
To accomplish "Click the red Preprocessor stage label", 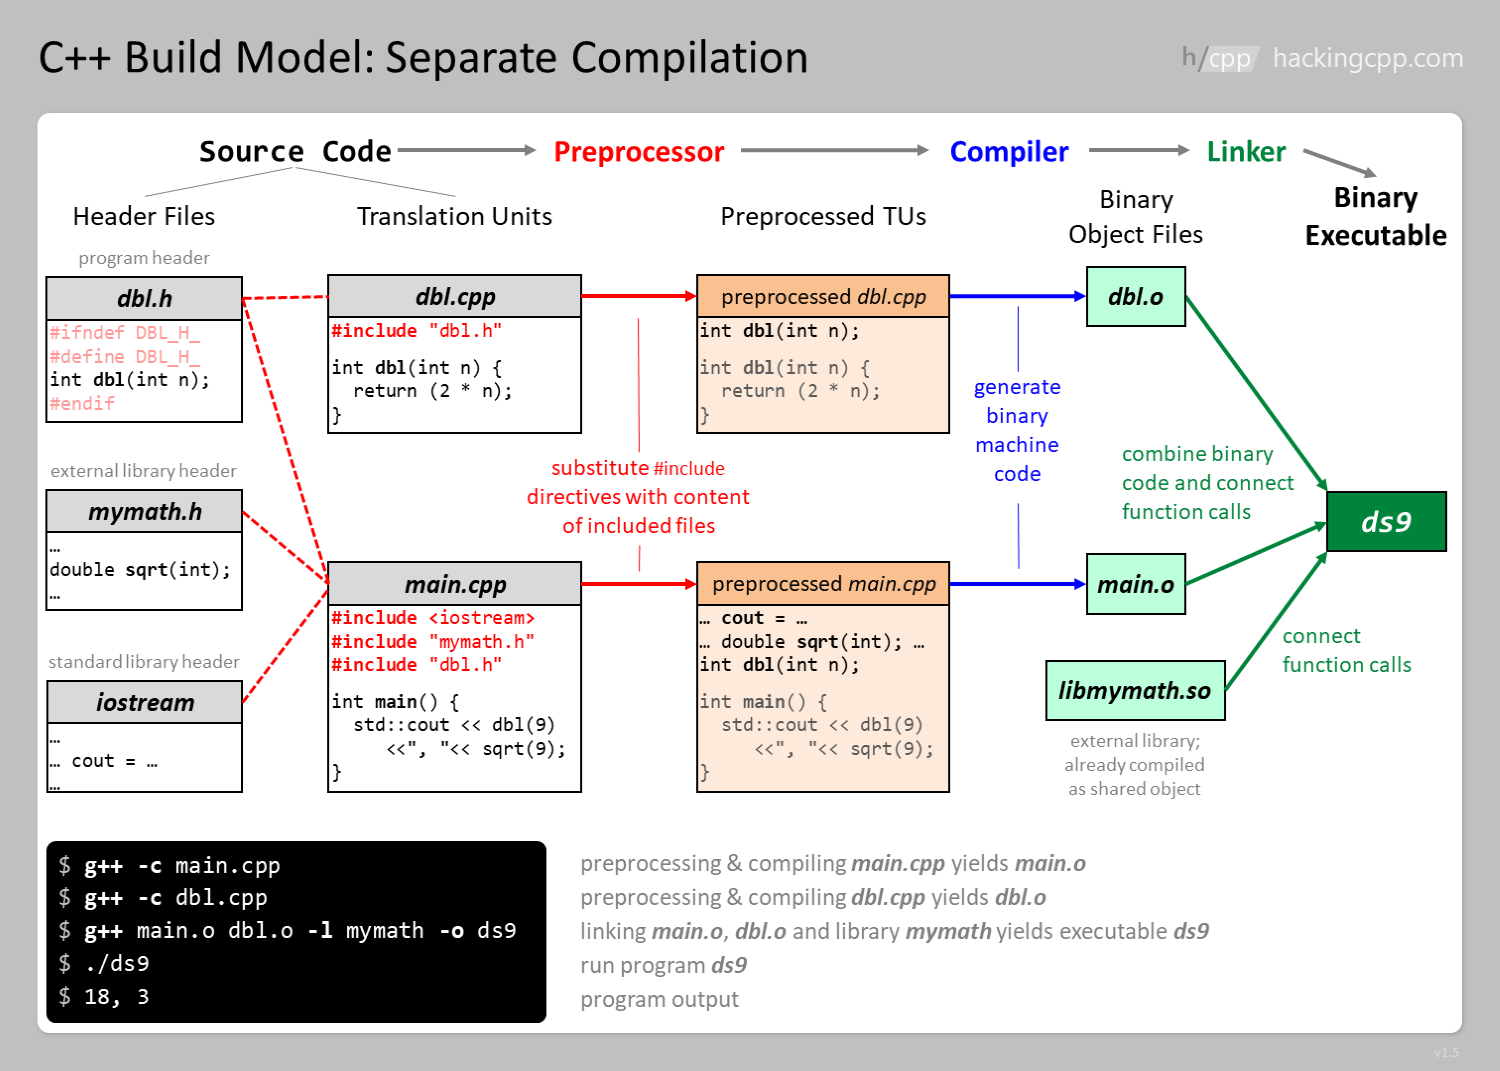I will (638, 152).
